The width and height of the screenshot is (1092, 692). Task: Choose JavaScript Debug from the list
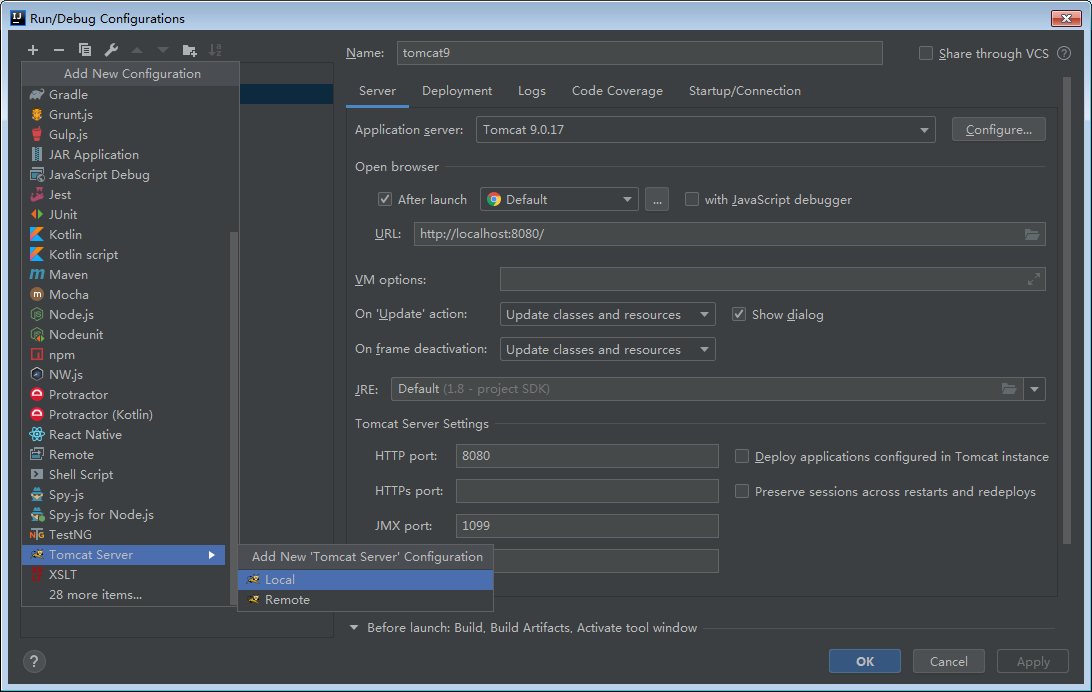click(x=124, y=175)
